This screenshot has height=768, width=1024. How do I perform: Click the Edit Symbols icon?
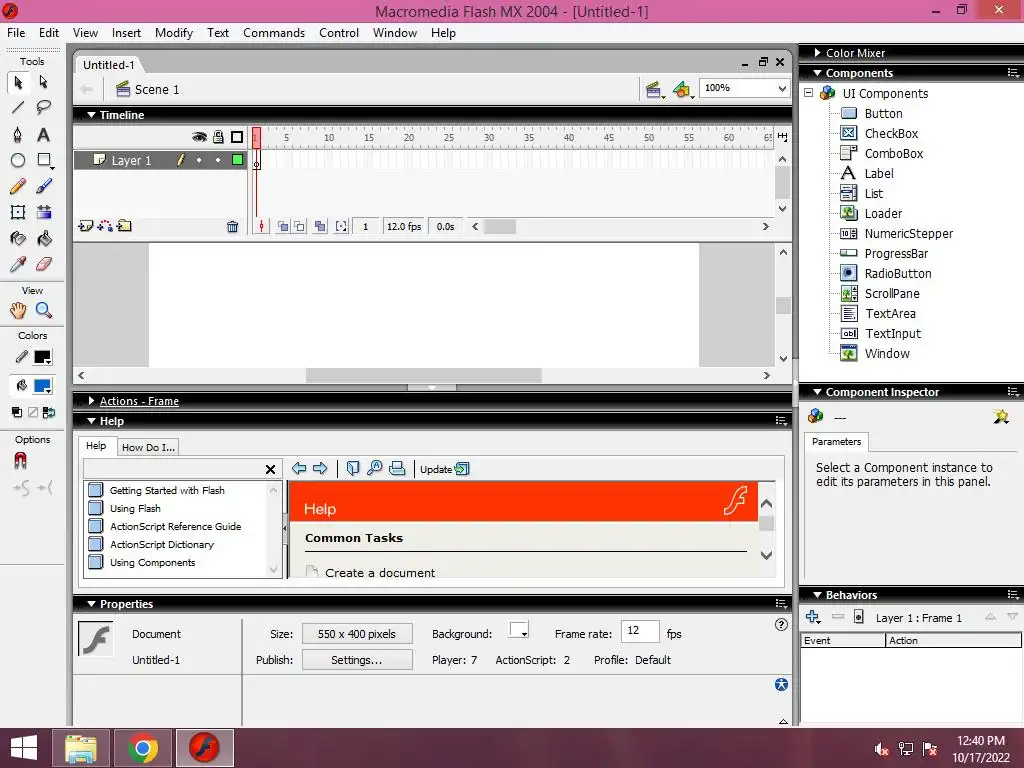pyautogui.click(x=682, y=89)
